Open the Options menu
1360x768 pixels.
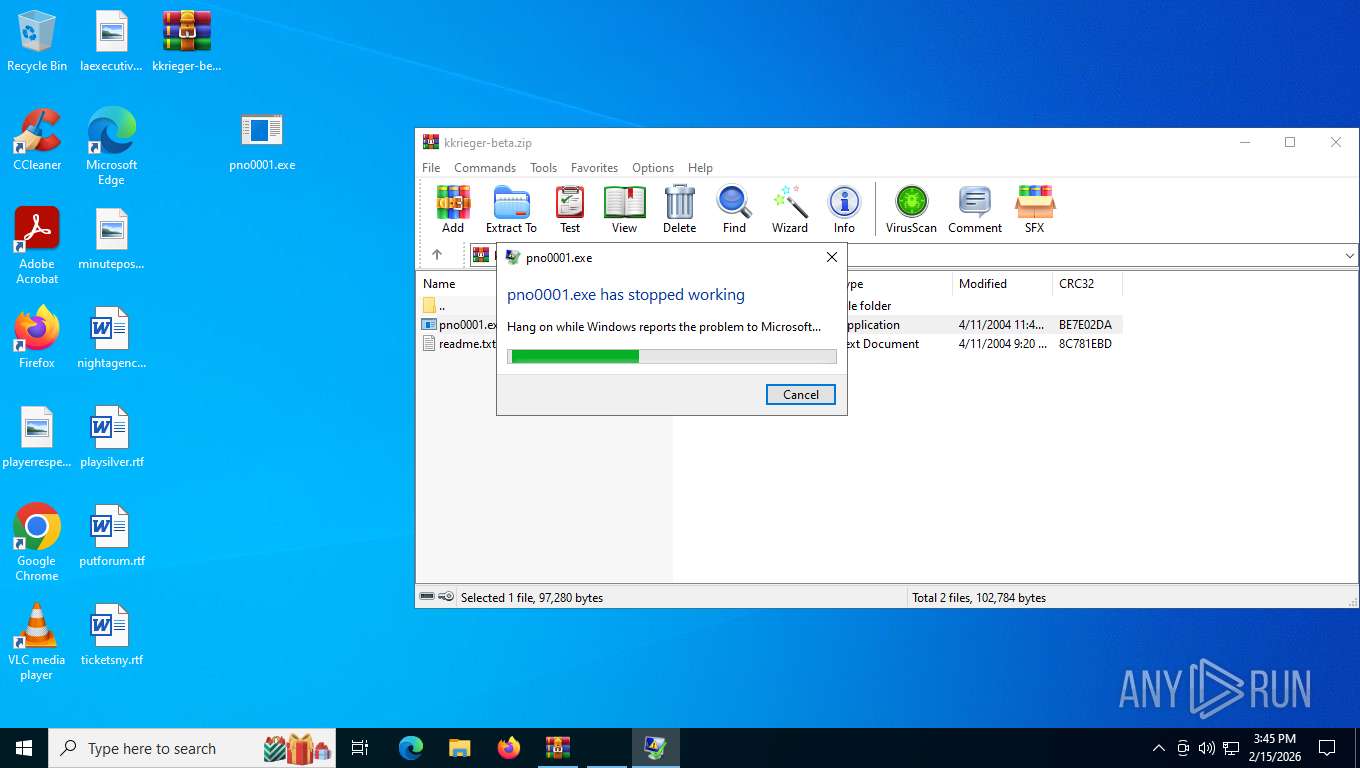[x=653, y=168]
